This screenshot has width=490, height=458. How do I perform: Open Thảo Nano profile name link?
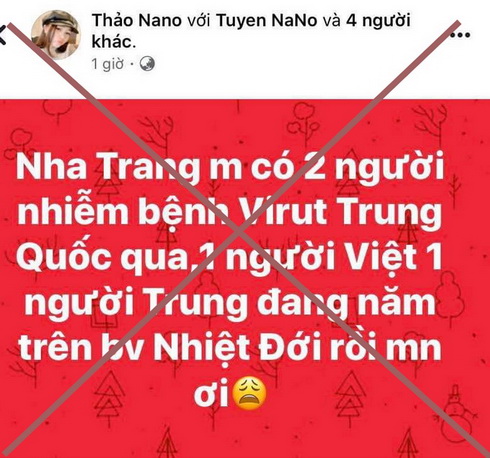136,21
